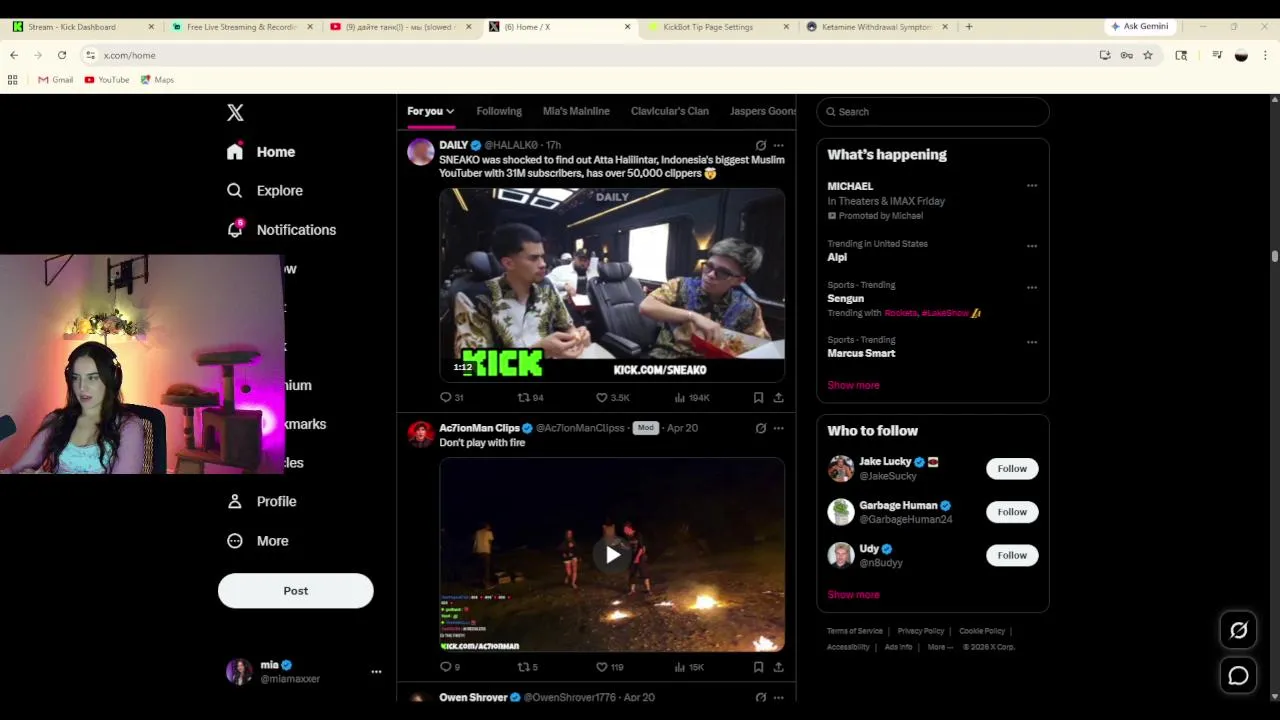Follow Garbage Human
The height and width of the screenshot is (720, 1280).
pyautogui.click(x=1012, y=512)
